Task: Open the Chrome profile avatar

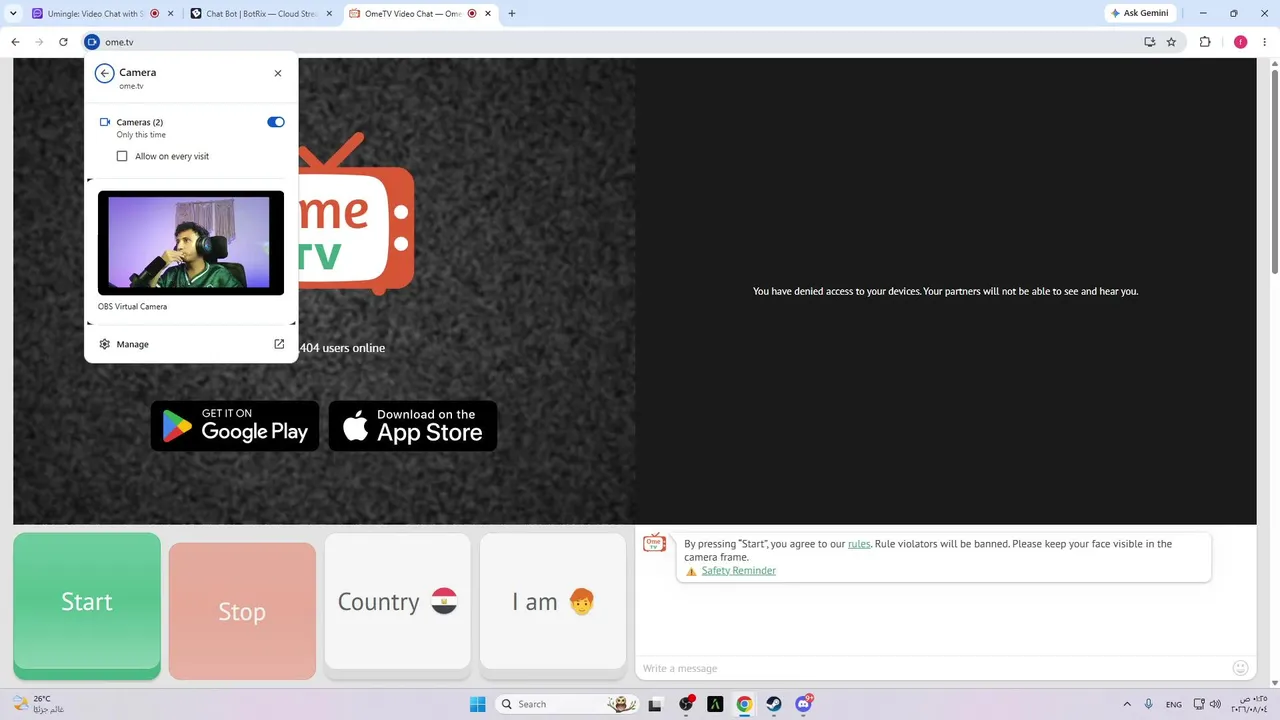Action: 1240,42
